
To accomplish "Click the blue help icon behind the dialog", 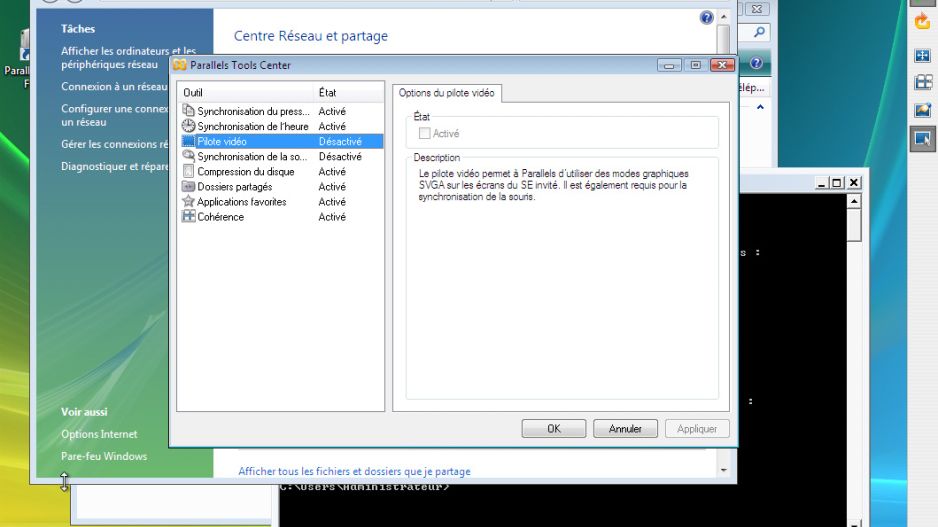I will (x=756, y=63).
